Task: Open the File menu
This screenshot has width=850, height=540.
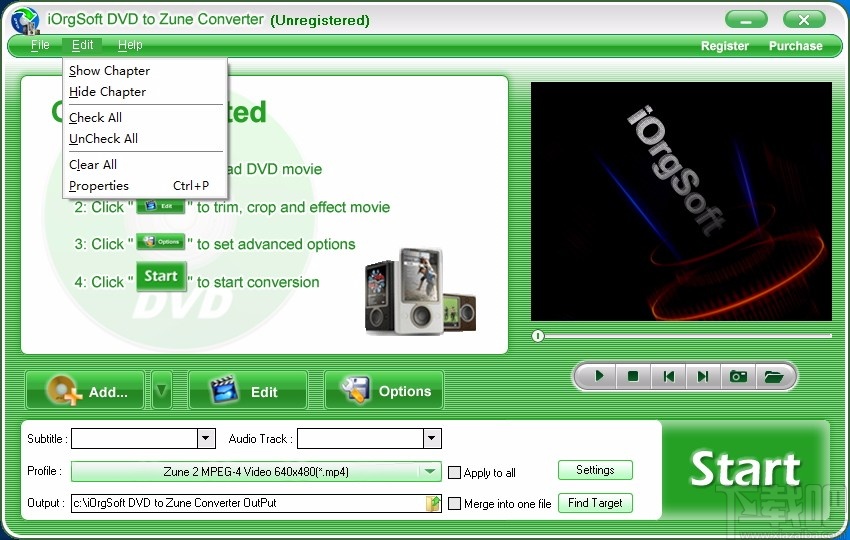Action: click(x=40, y=45)
